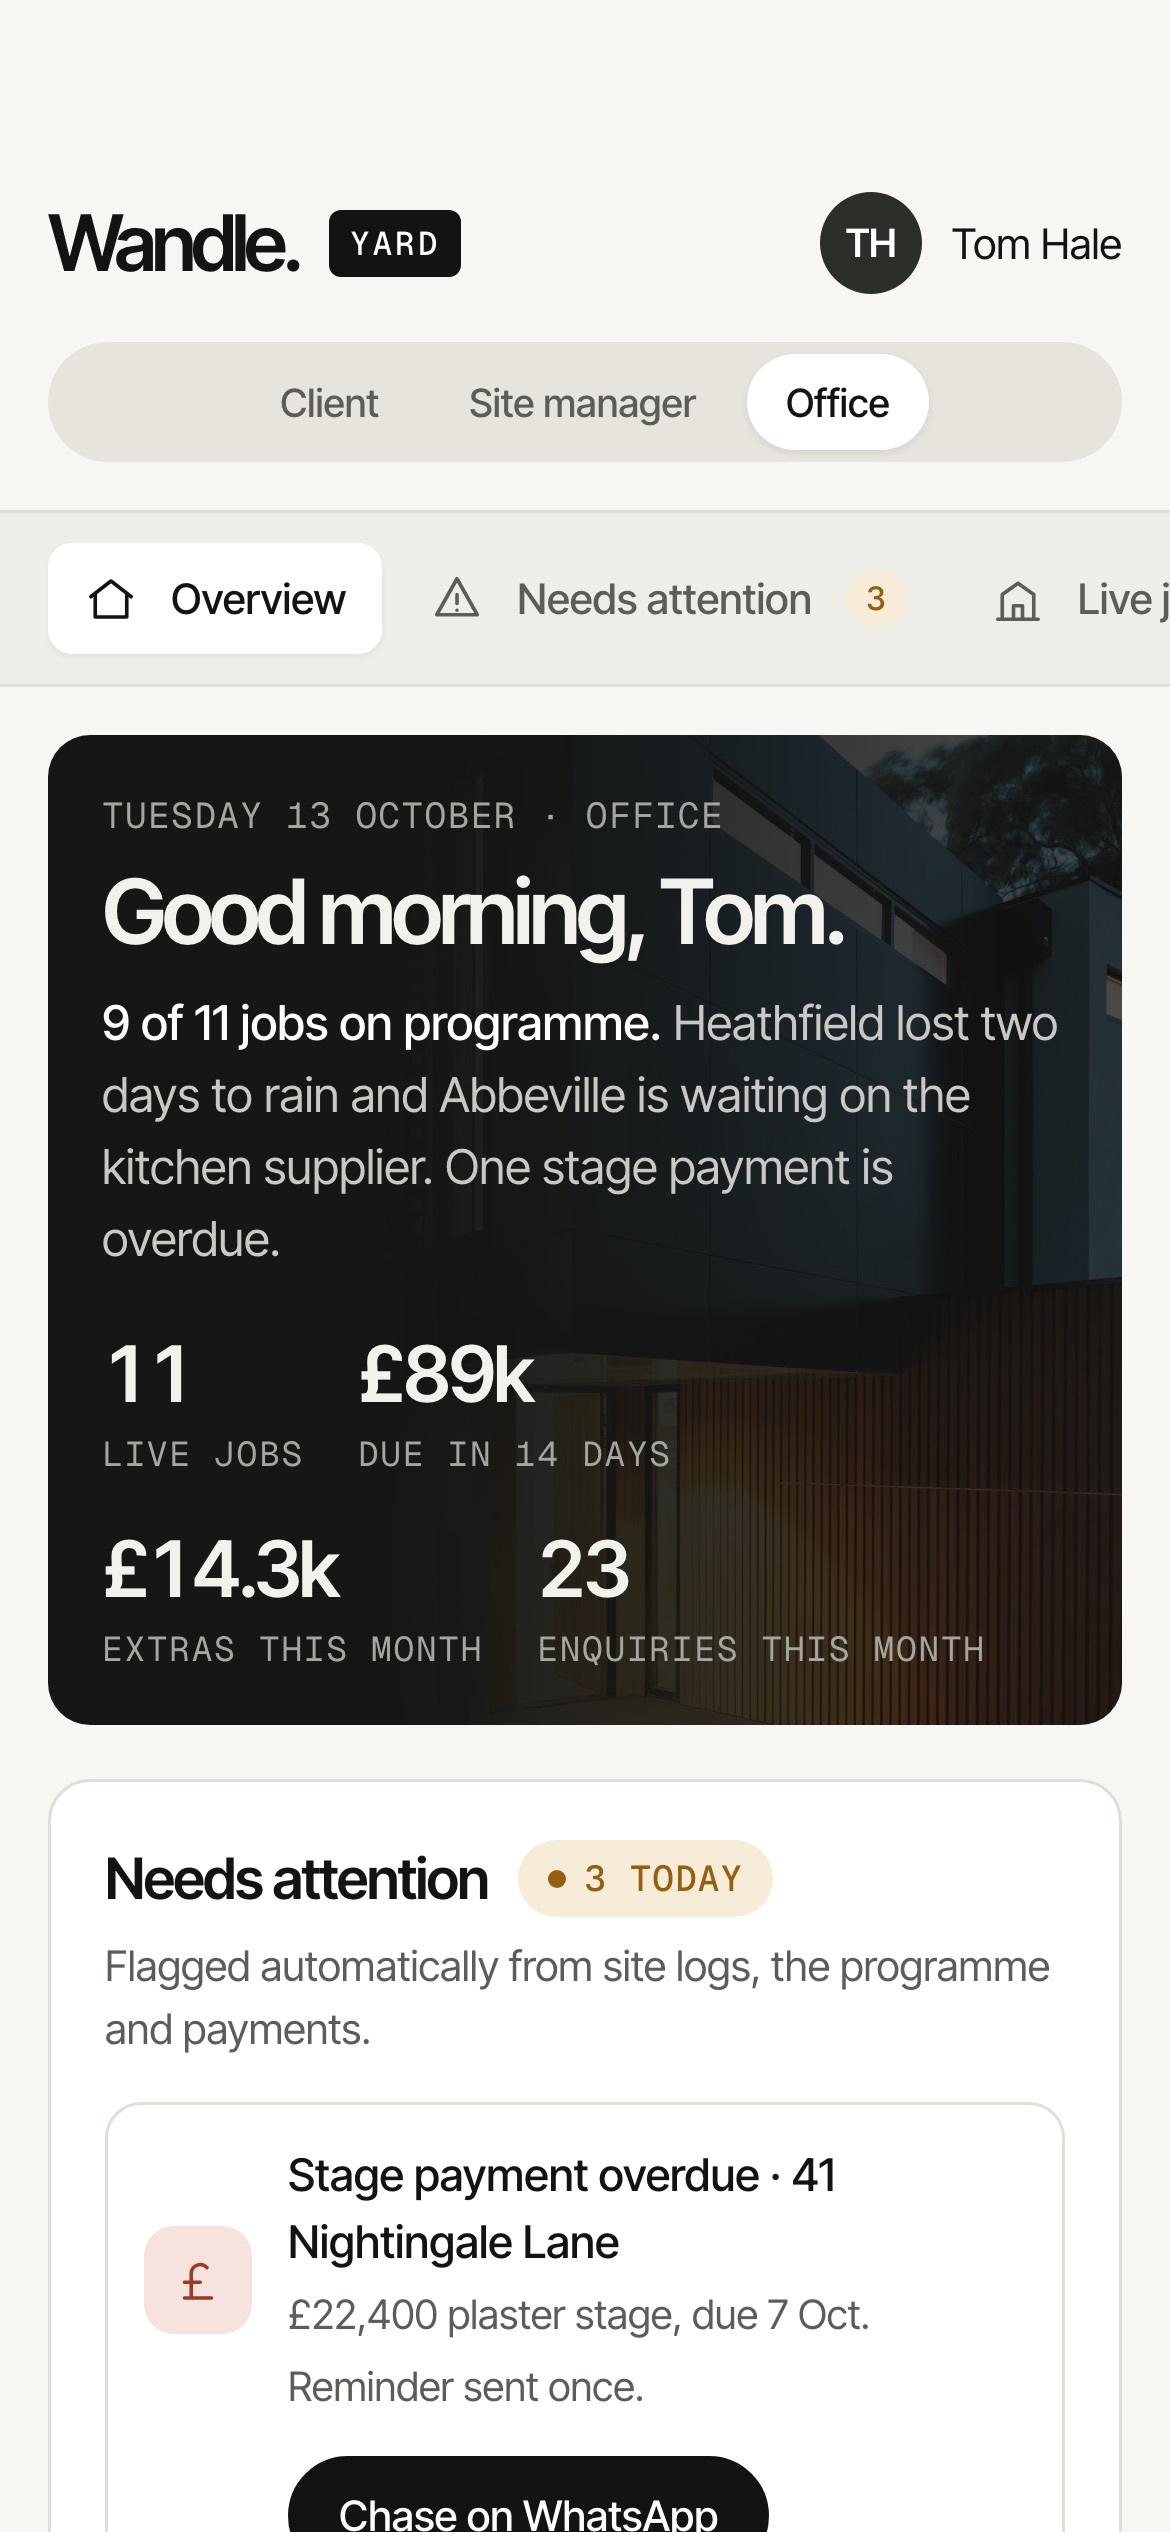Click the Live jobs building icon
1170x2532 pixels.
[1018, 600]
